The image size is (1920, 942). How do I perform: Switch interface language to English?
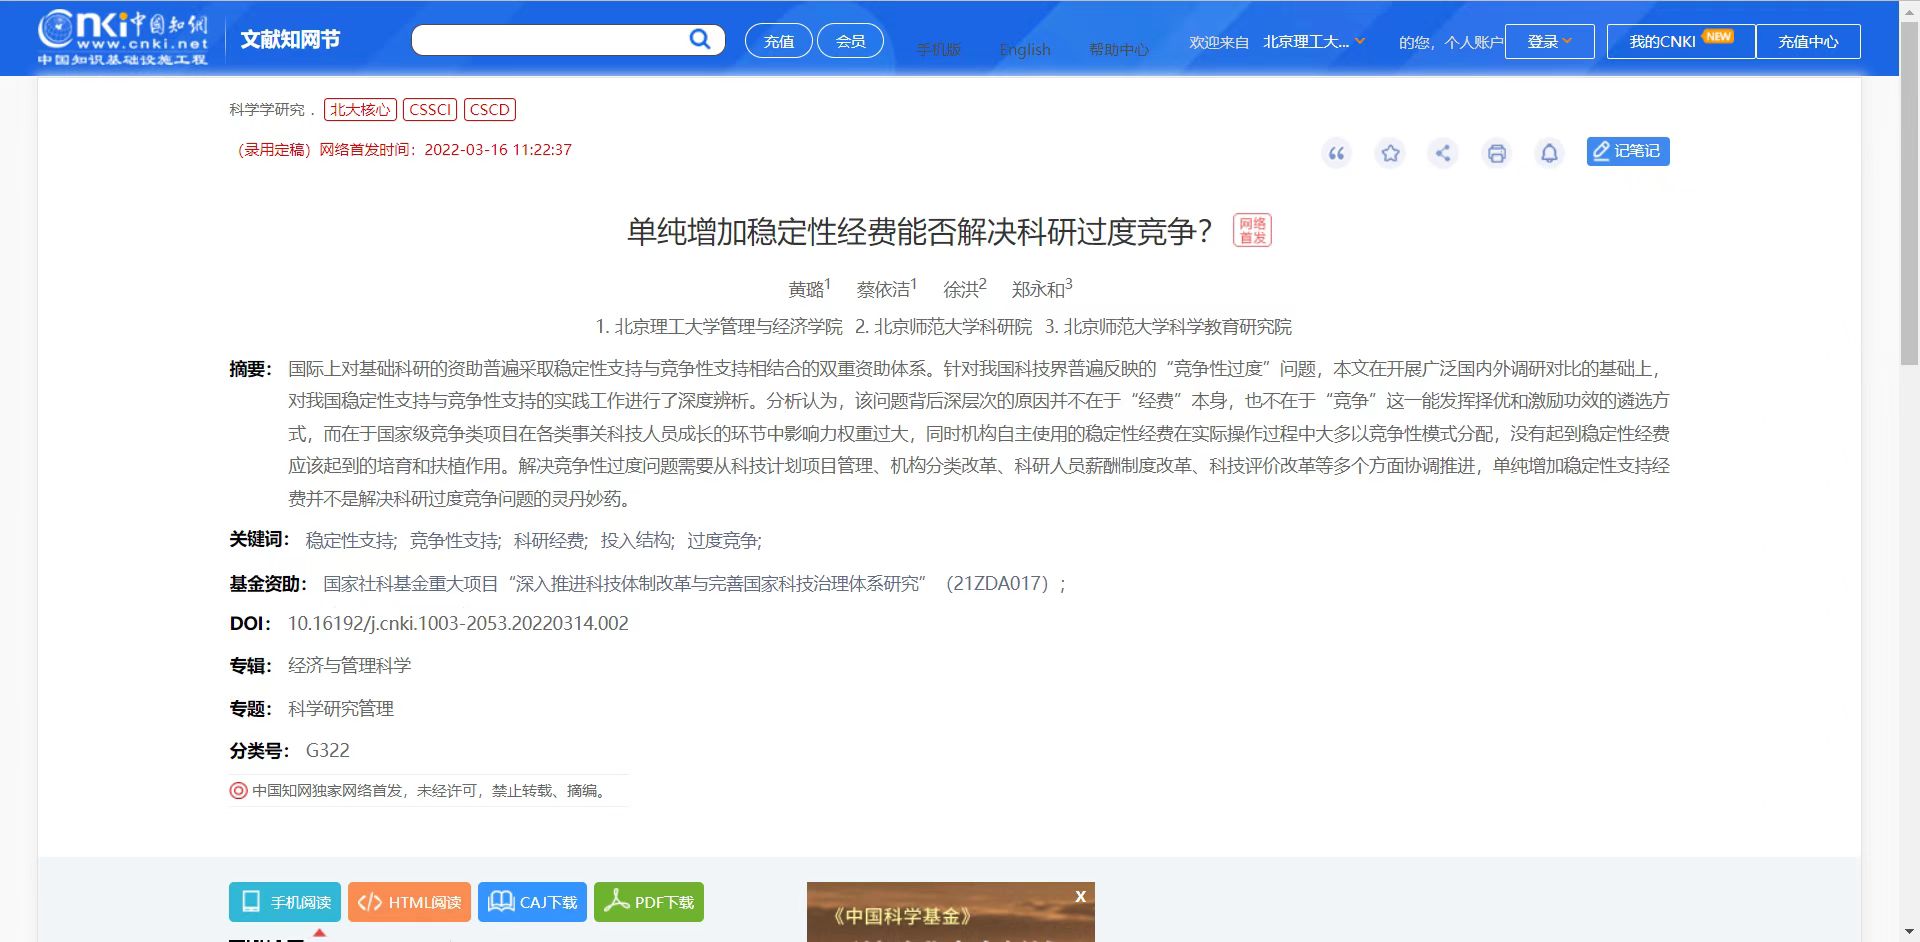click(1025, 49)
